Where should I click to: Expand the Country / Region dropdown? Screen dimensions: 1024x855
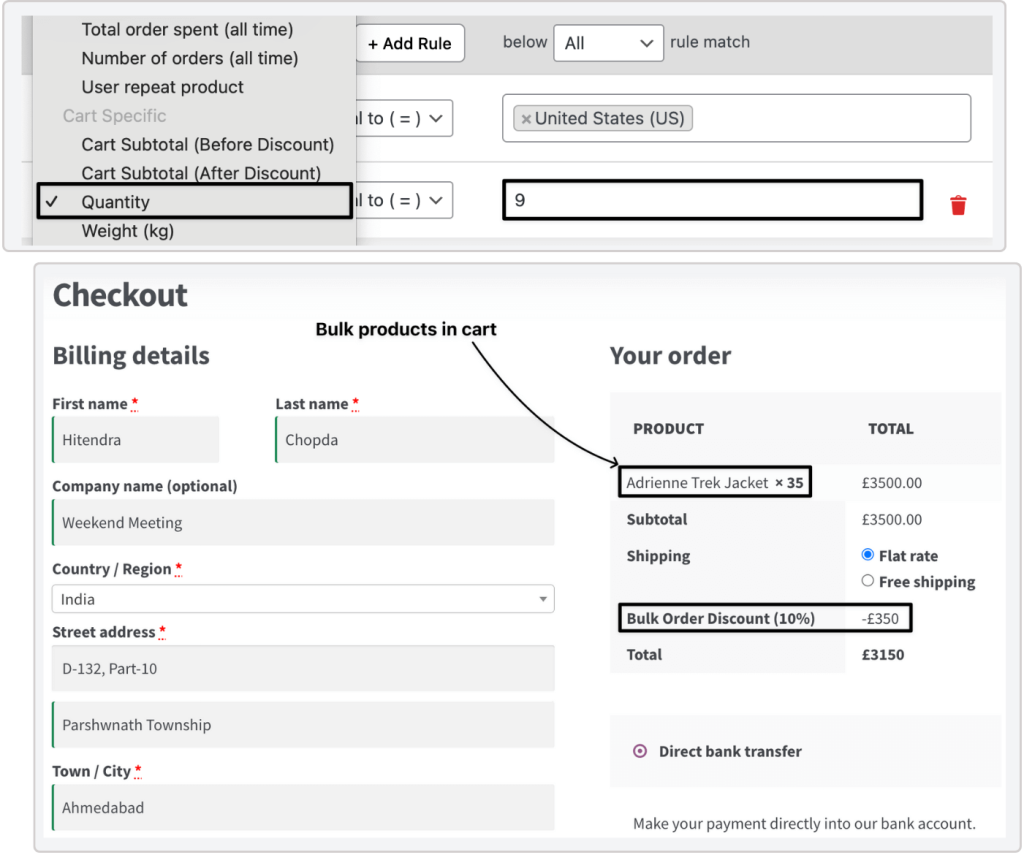coord(302,599)
